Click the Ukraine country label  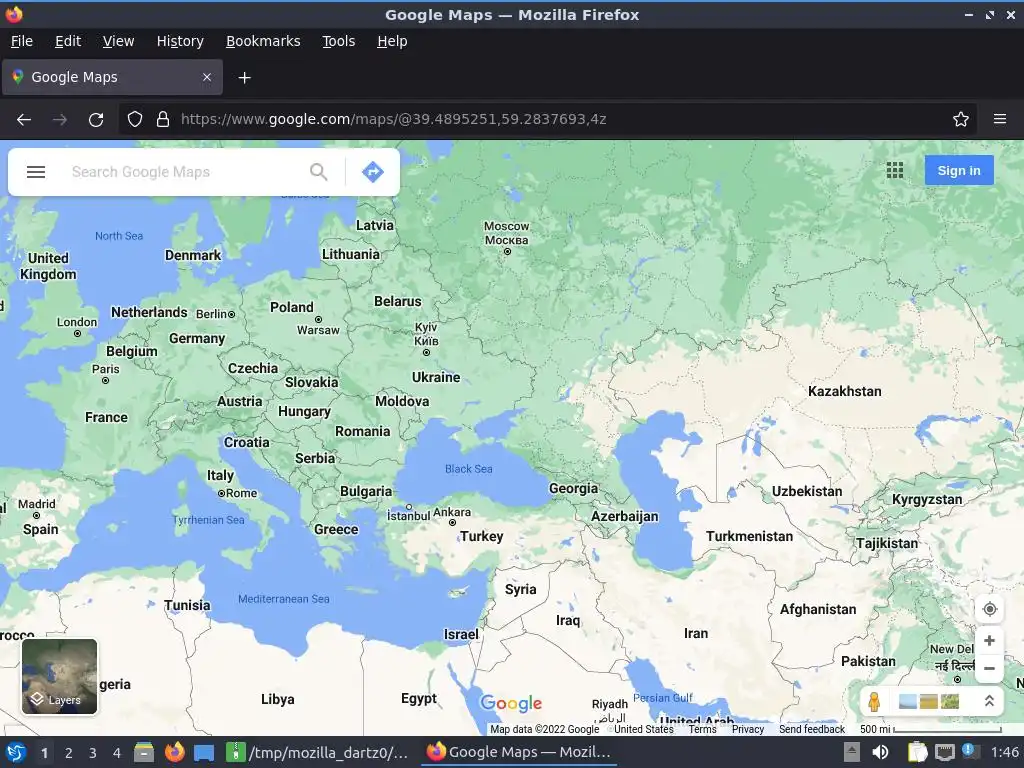pos(436,377)
